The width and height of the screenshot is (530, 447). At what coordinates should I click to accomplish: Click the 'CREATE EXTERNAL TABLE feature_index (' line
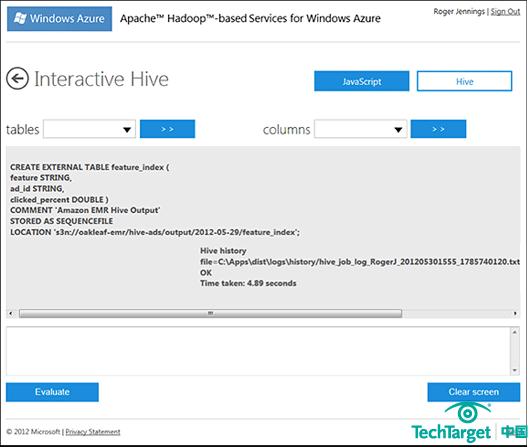90,167
